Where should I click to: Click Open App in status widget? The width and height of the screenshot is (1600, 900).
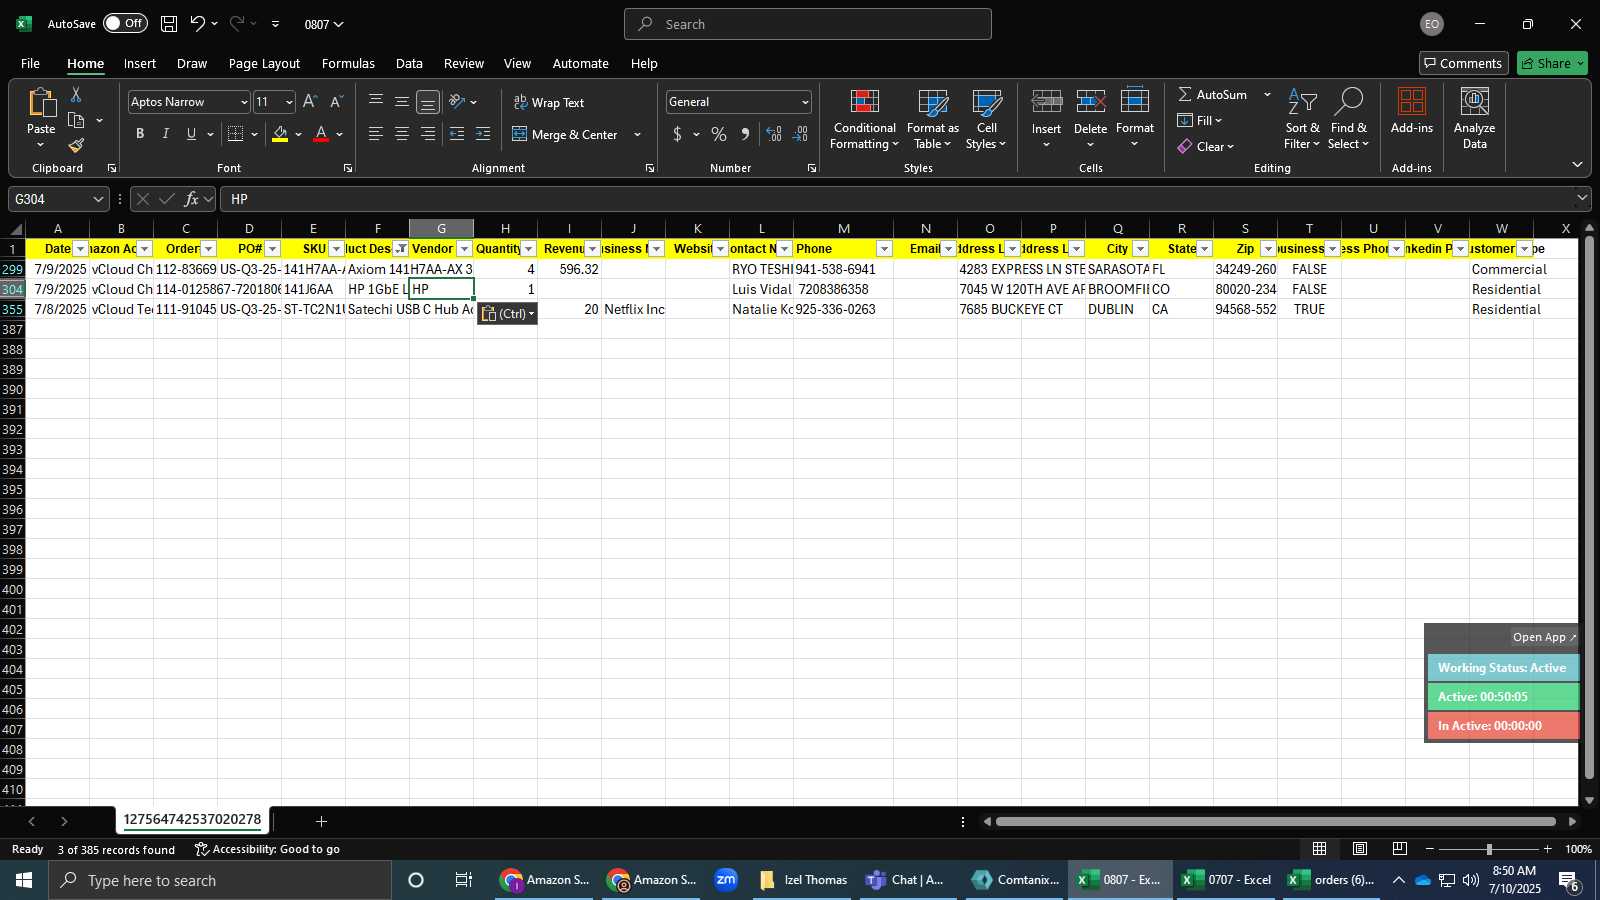1544,637
